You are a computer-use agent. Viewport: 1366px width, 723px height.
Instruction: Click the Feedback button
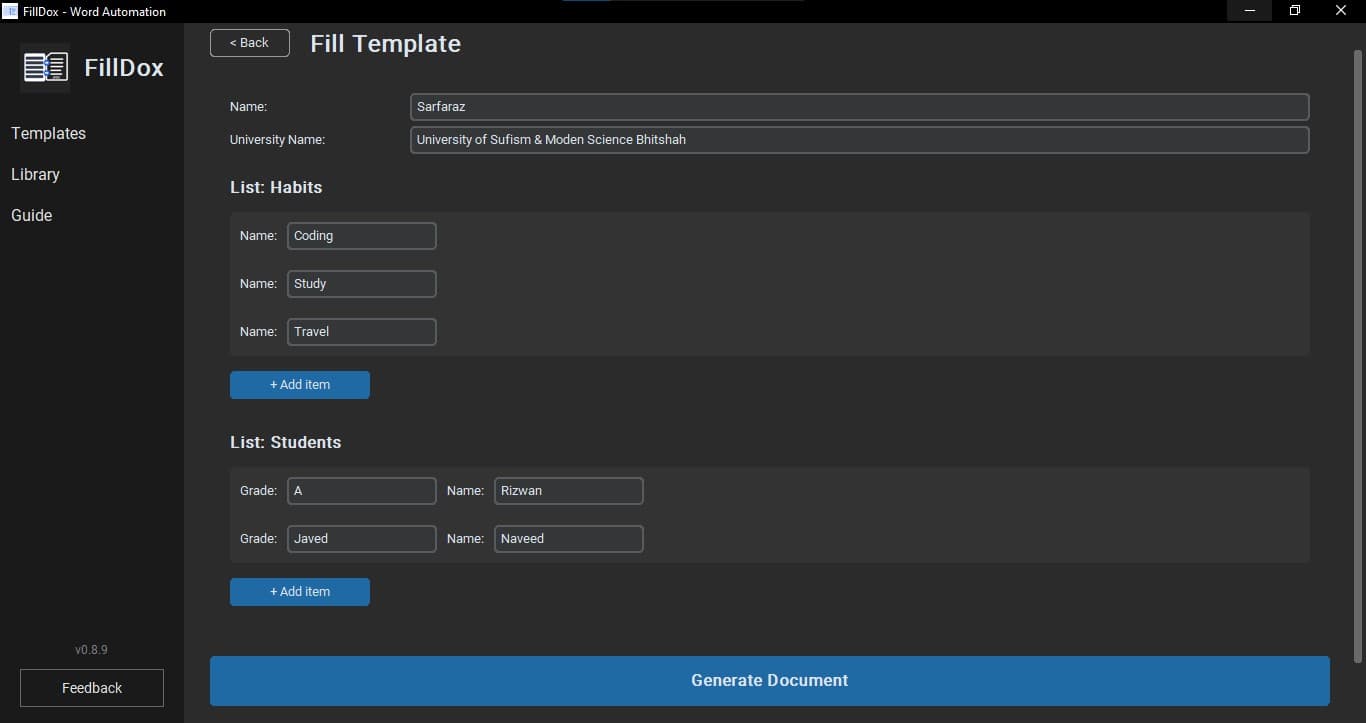[x=92, y=688]
